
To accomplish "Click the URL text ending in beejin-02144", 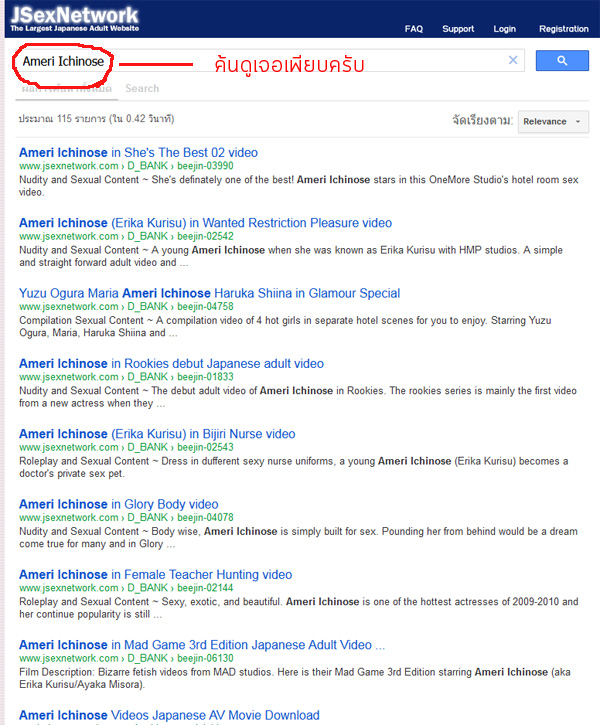I will (126, 588).
